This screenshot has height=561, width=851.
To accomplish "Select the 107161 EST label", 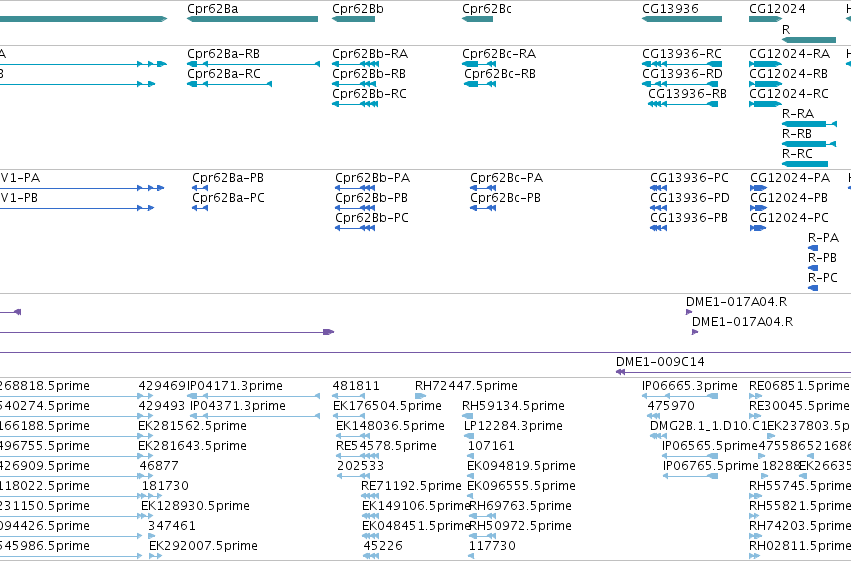I will pyautogui.click(x=491, y=446).
